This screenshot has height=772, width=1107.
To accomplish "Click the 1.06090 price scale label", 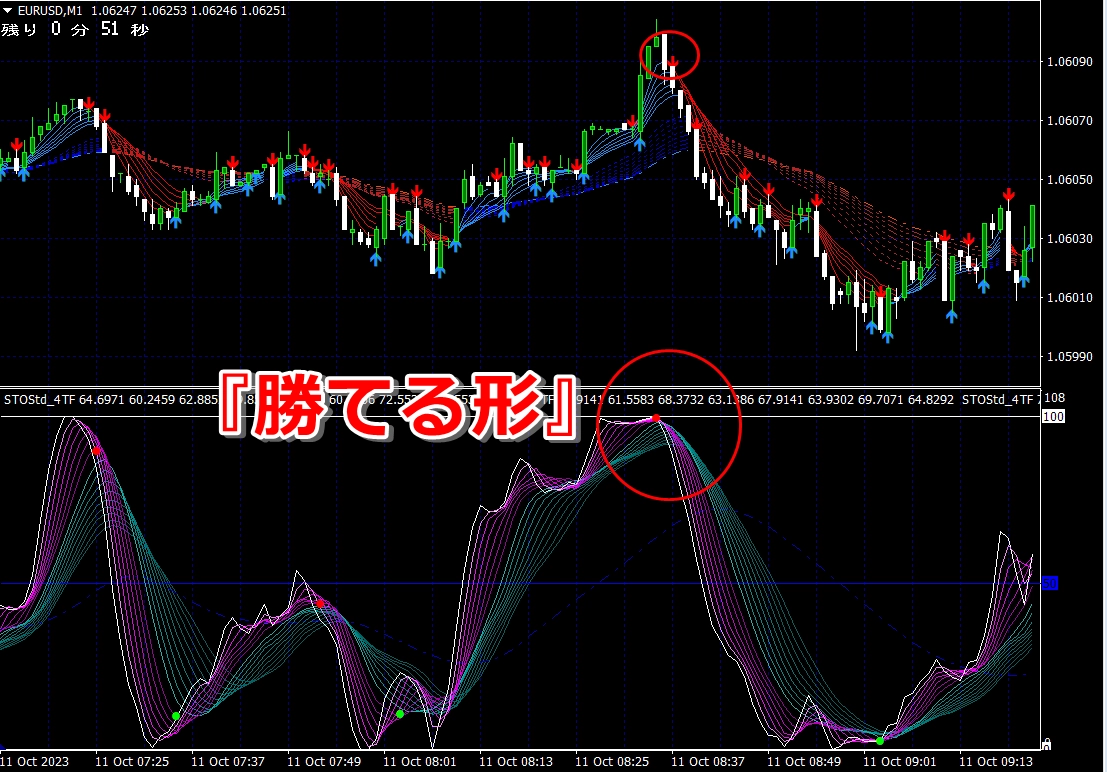I will tap(1070, 61).
